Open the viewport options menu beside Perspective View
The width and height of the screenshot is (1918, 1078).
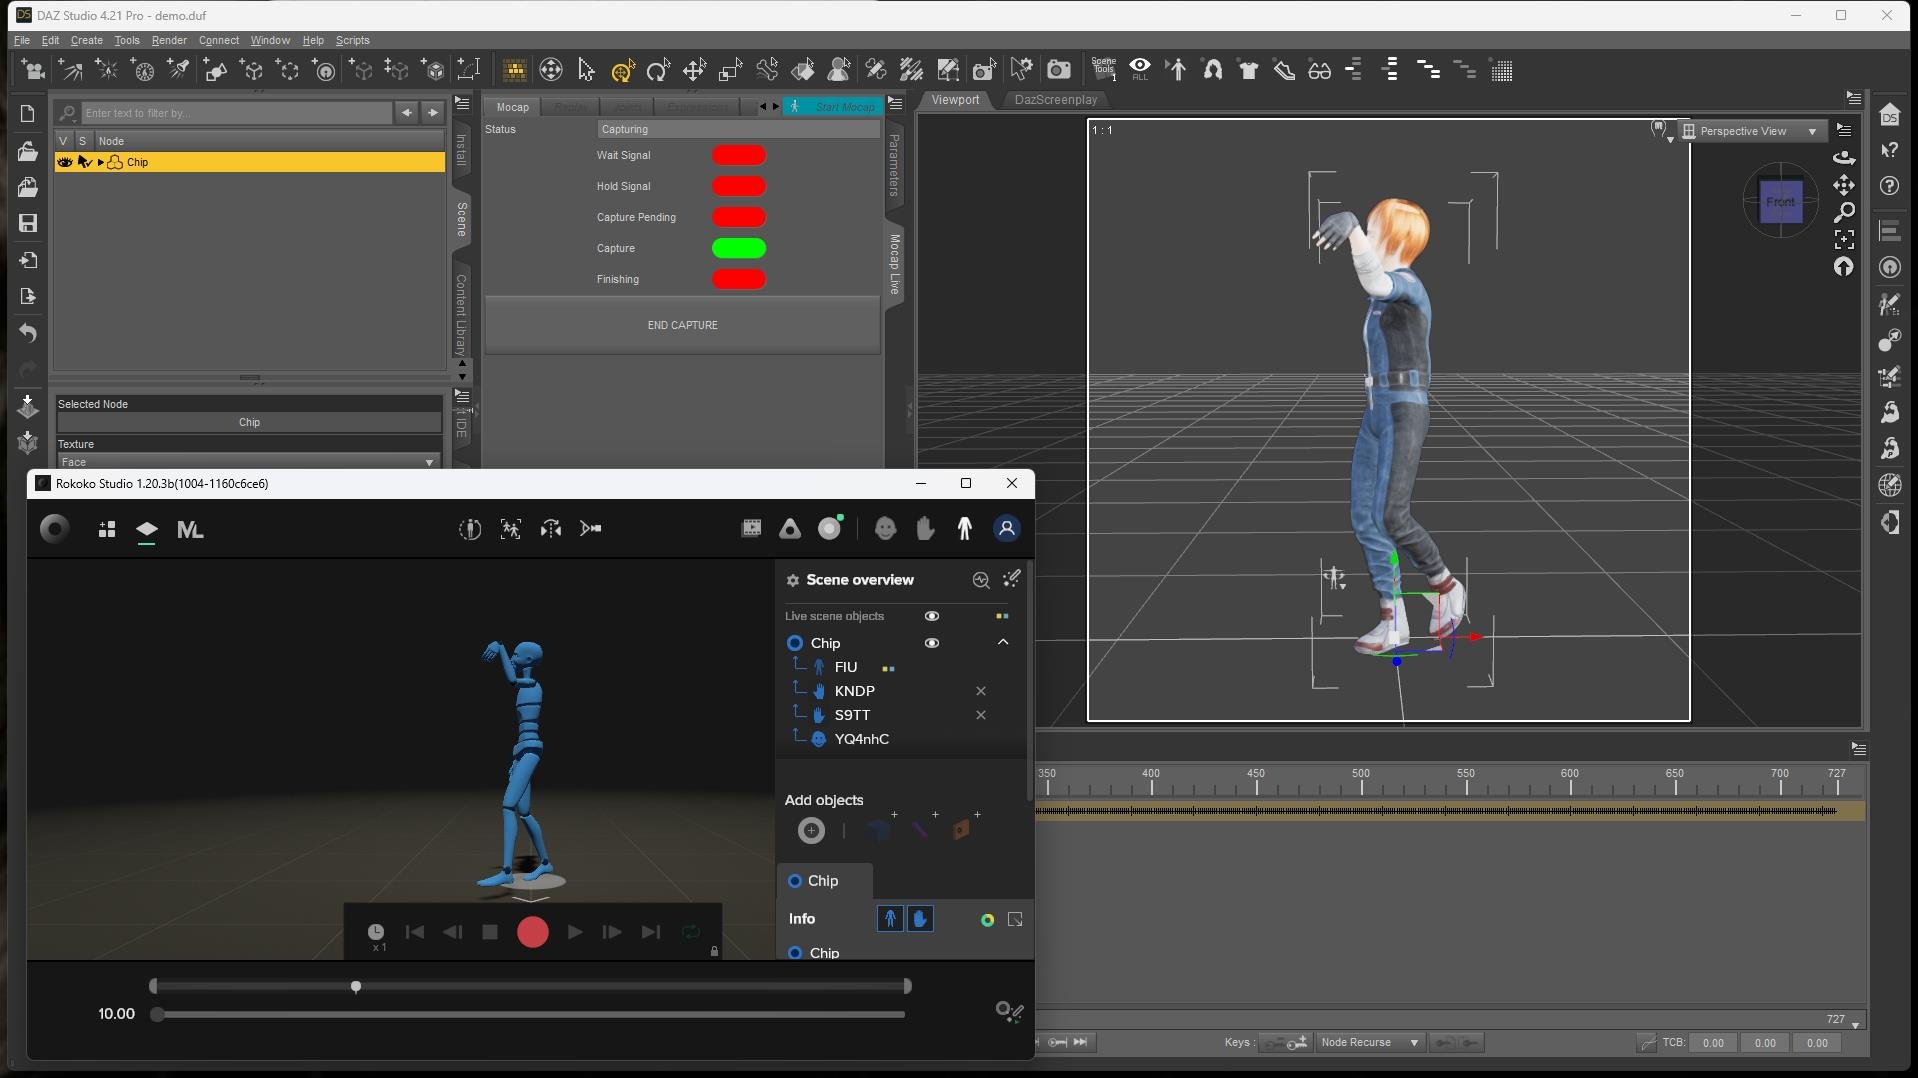pyautogui.click(x=1844, y=131)
